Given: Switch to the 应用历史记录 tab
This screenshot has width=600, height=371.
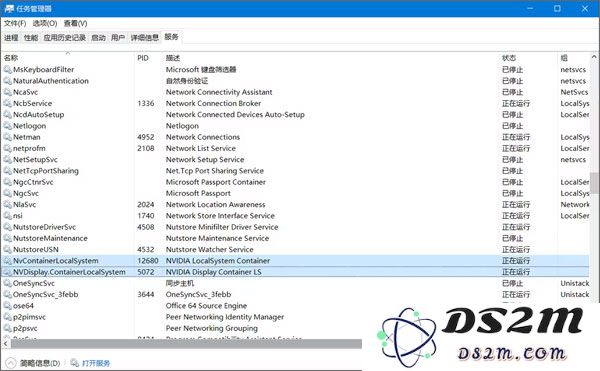Looking at the screenshot, I should (x=65, y=37).
